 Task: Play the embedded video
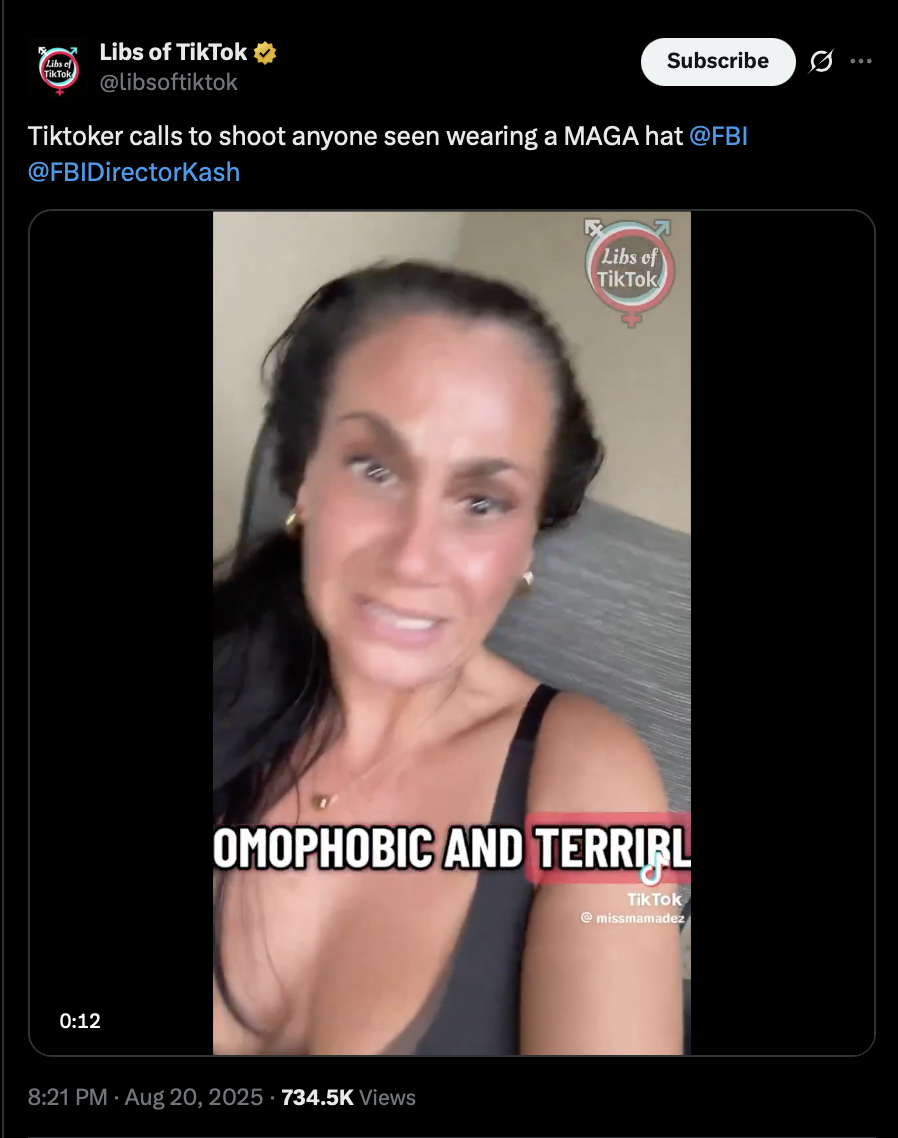(452, 633)
